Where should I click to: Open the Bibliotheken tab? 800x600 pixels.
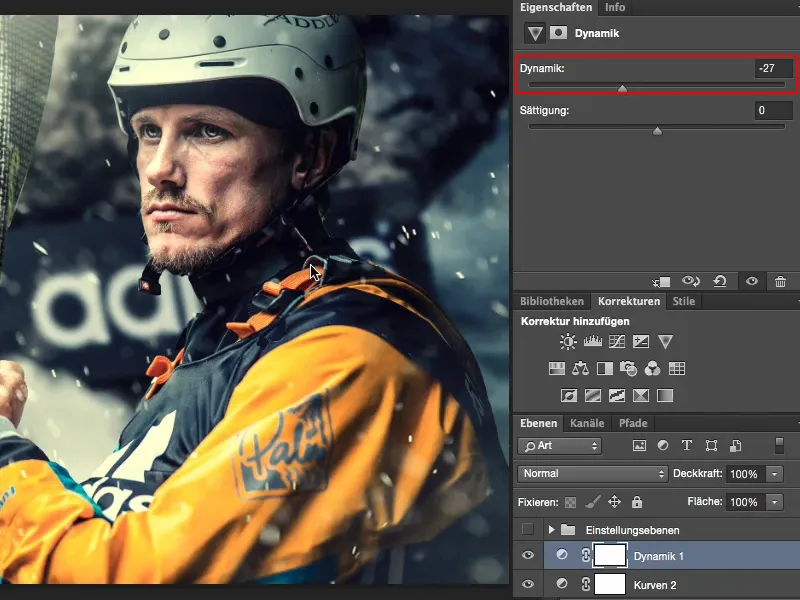click(552, 301)
